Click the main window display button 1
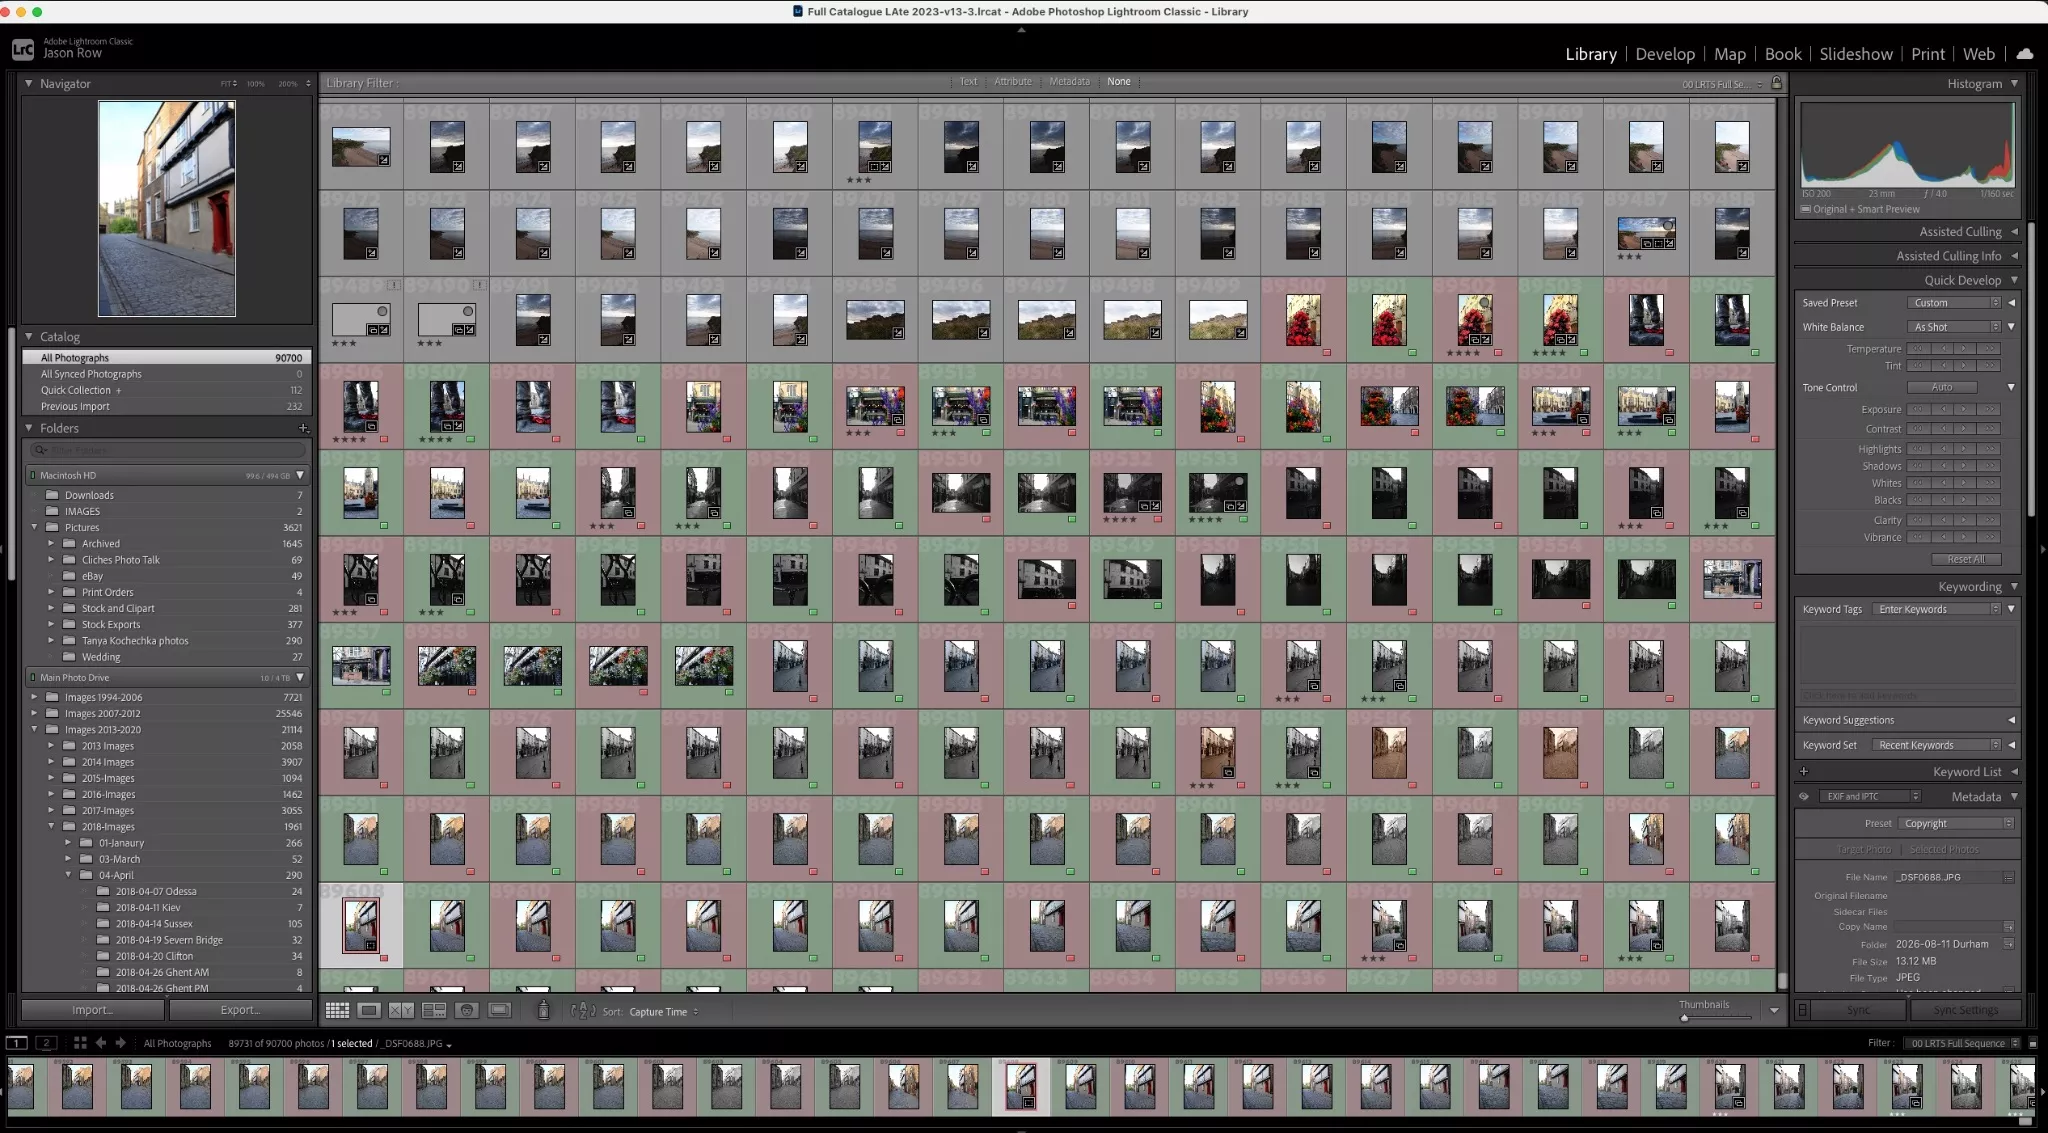 click(x=17, y=1043)
